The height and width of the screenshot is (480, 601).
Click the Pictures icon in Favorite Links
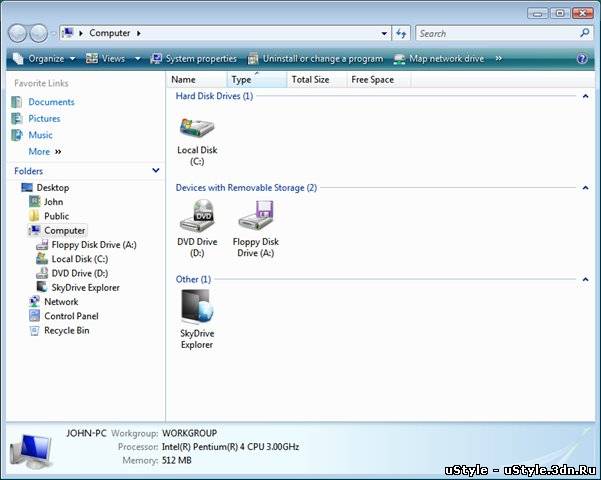tap(16, 118)
